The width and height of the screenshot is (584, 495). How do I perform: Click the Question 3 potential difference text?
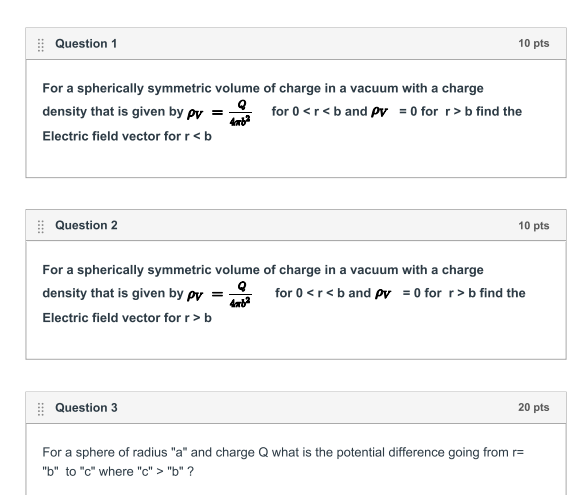(283, 462)
